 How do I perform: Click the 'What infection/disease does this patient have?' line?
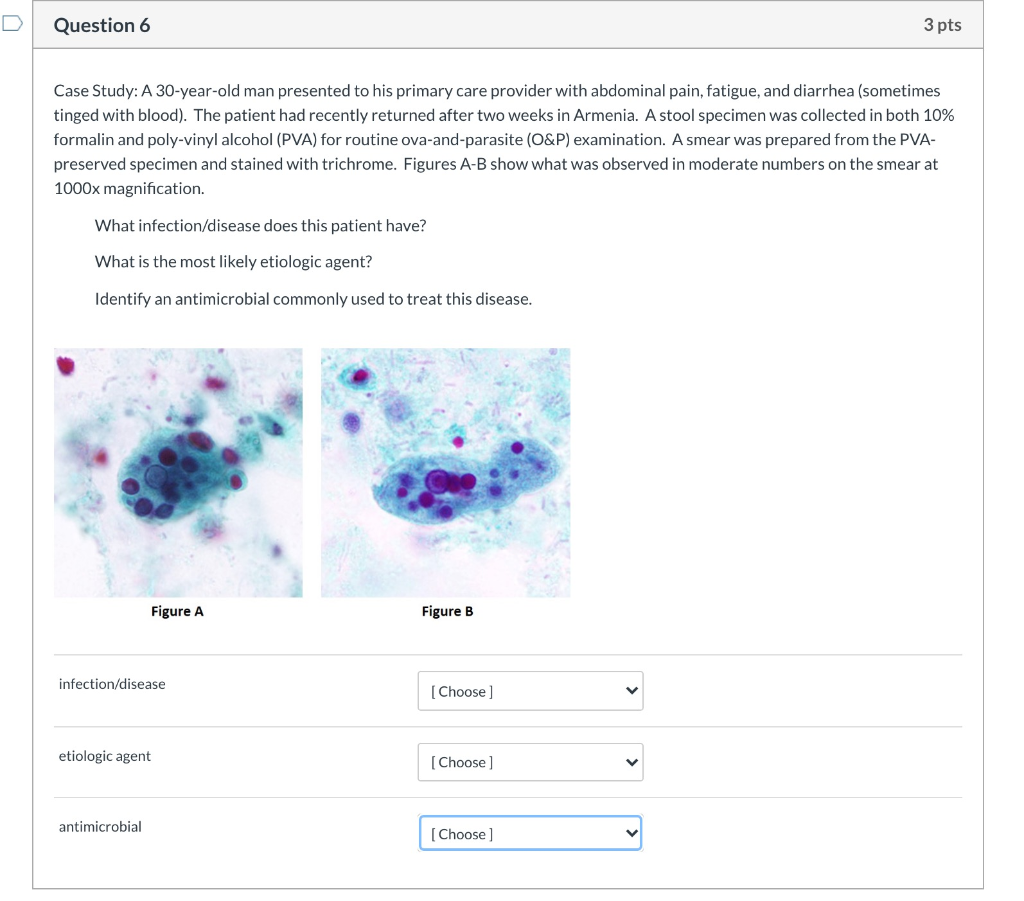[260, 225]
